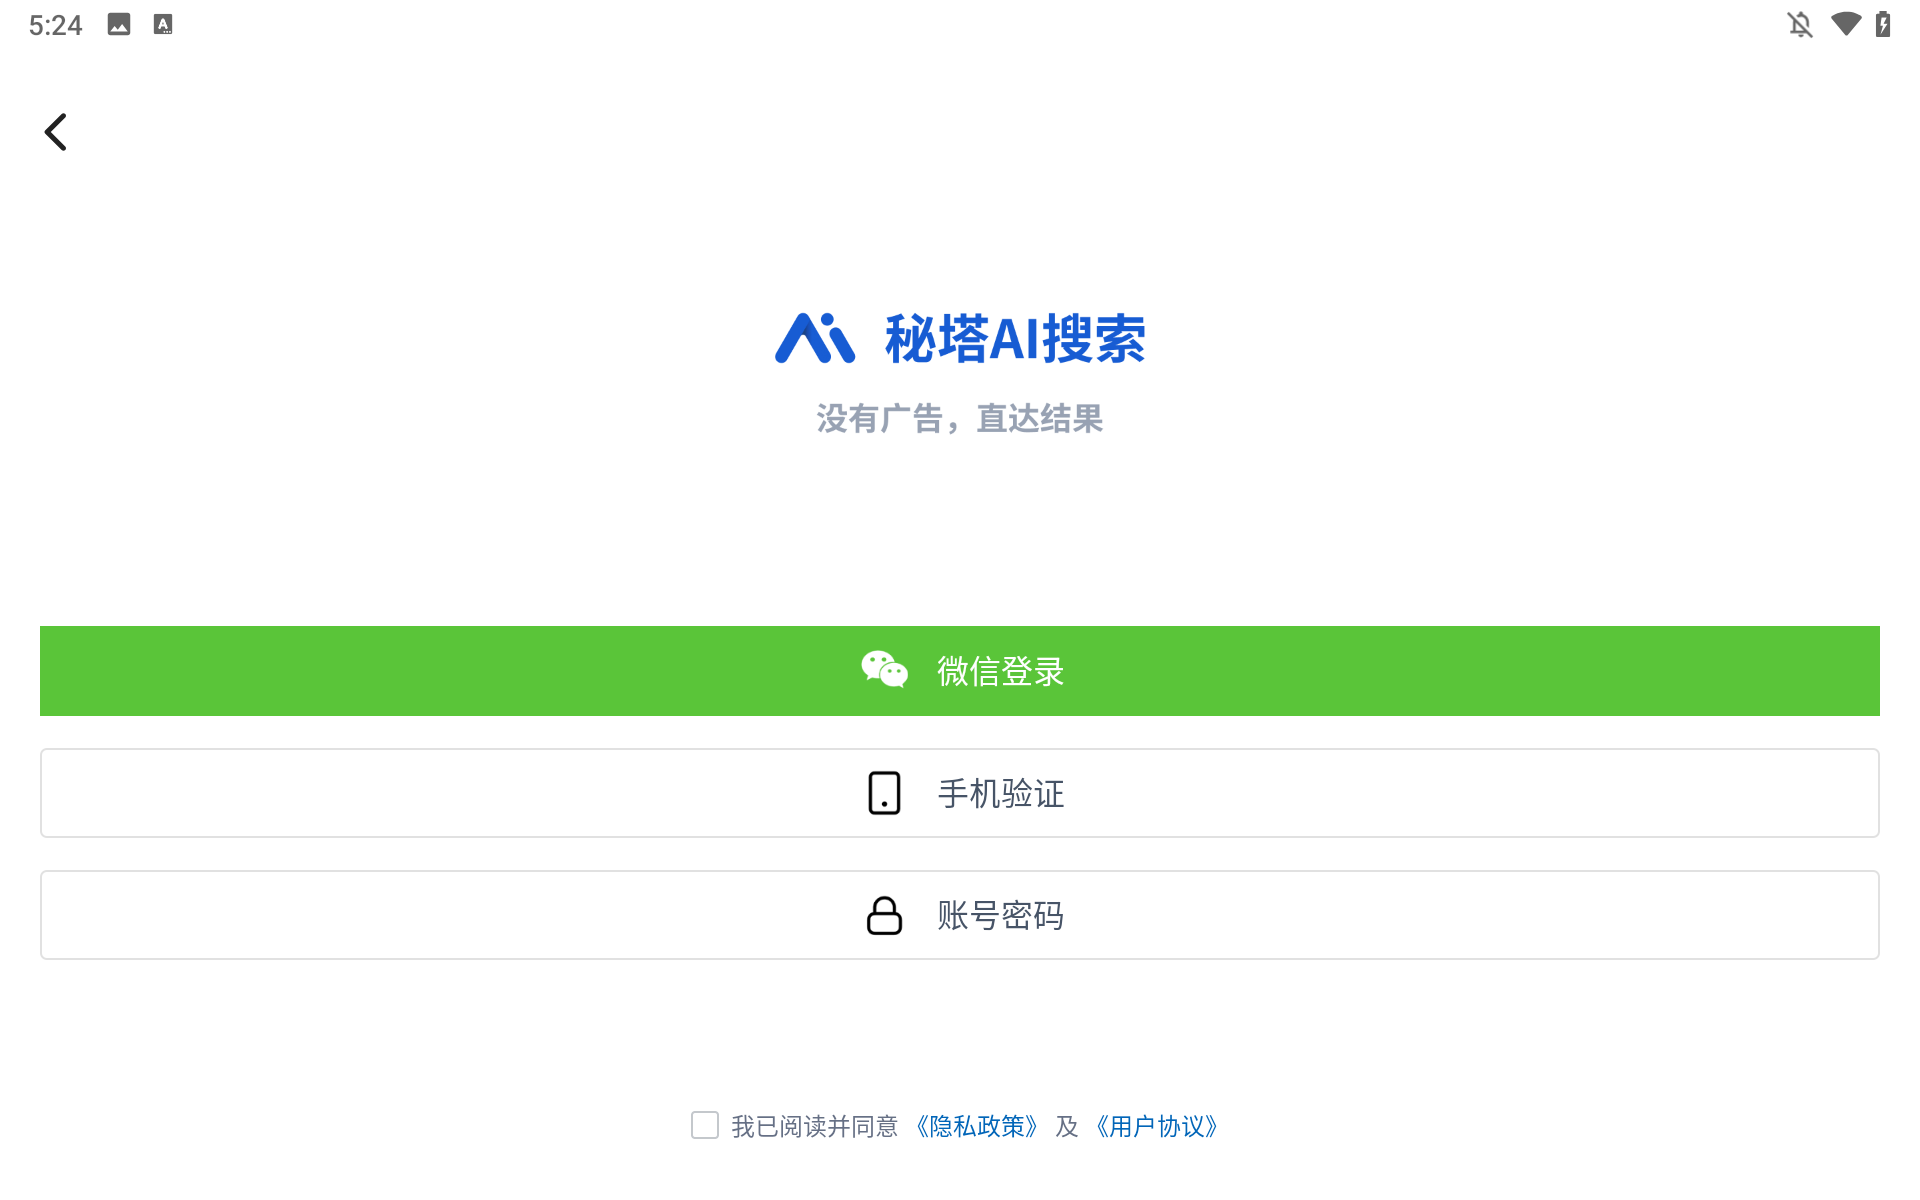Tap the WeChat icon inside the green button
Screen dimensions: 1920x1200
884,670
